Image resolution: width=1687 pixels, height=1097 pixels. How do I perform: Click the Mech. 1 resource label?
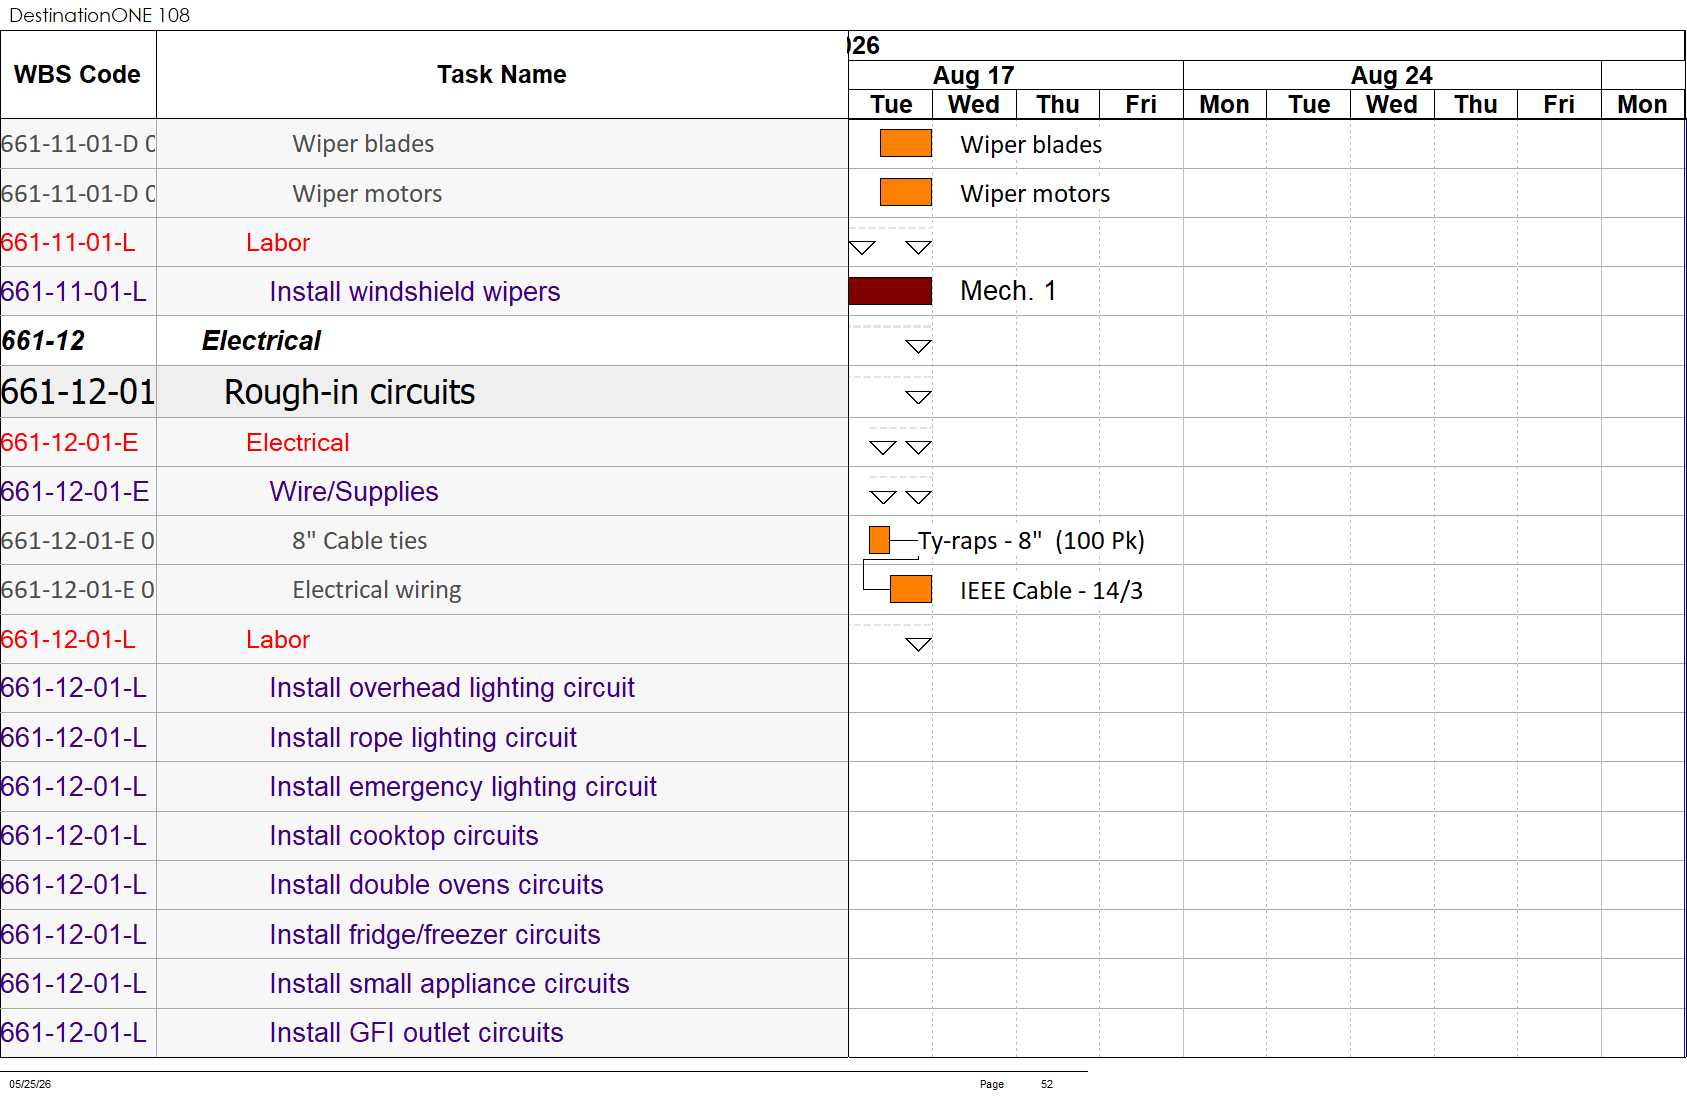1008,291
